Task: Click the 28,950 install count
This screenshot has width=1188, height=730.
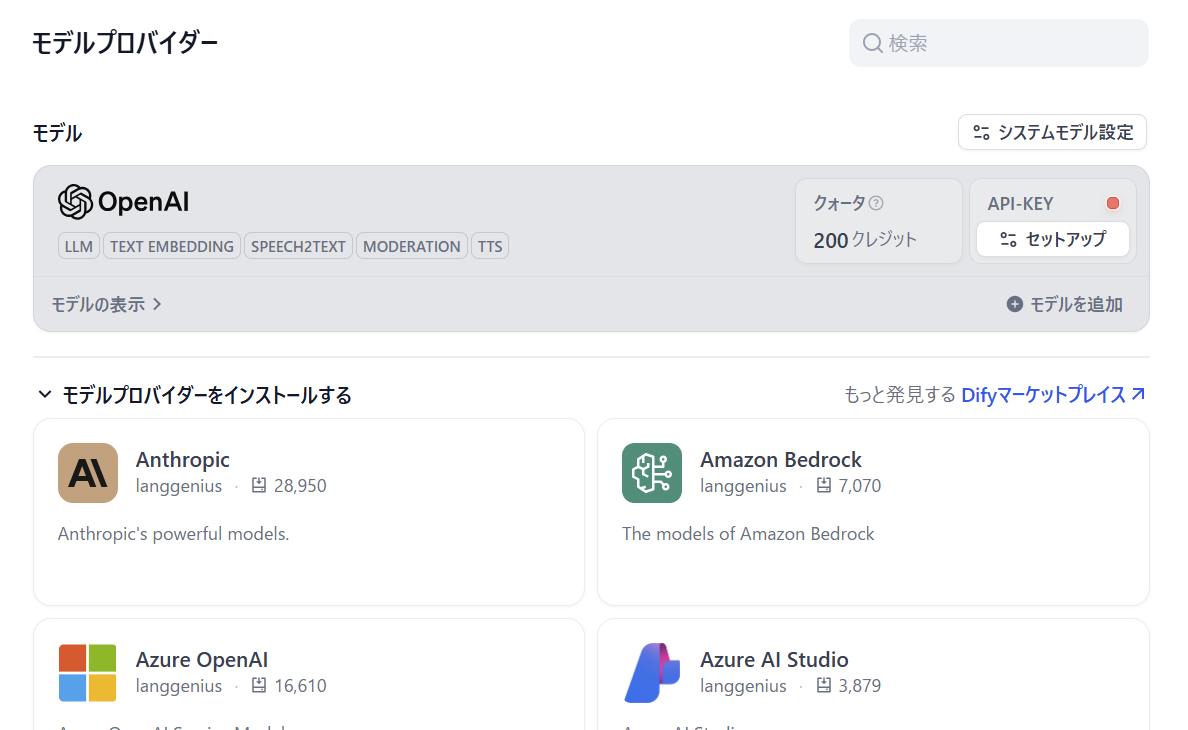Action: pos(300,485)
